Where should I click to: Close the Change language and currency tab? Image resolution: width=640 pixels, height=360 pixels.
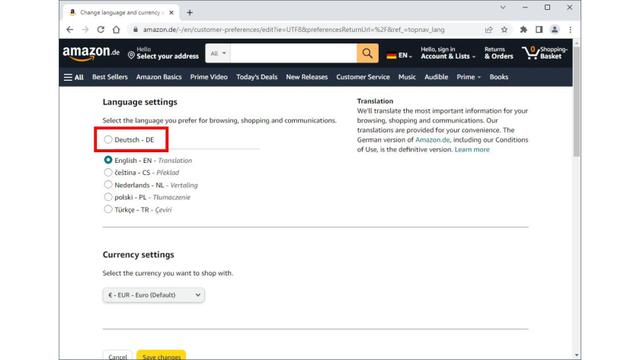coord(171,13)
